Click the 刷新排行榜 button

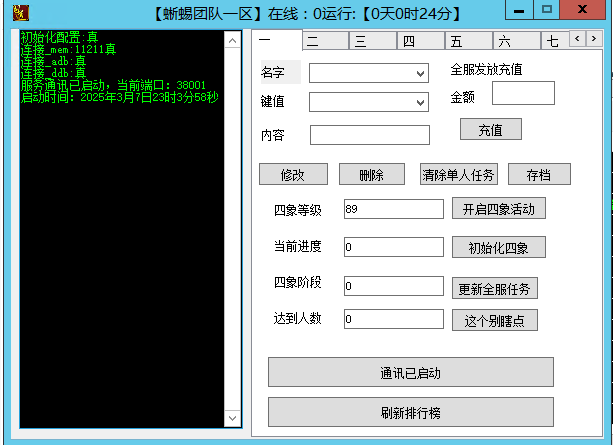tap(410, 412)
